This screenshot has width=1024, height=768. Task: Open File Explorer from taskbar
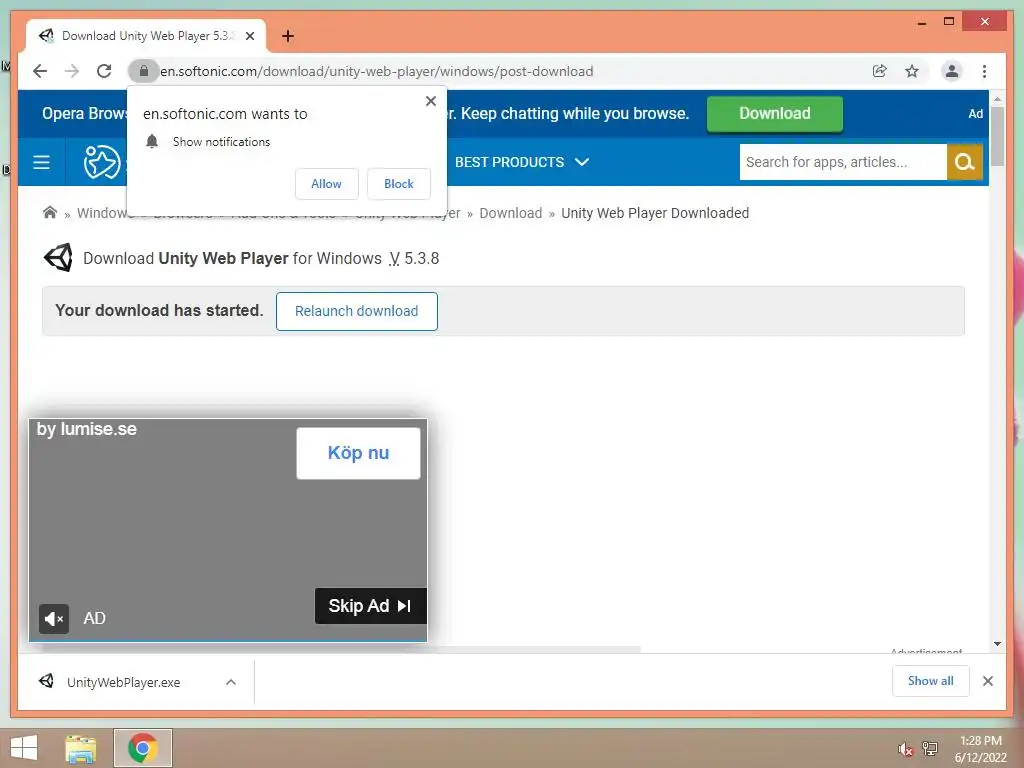(x=81, y=748)
